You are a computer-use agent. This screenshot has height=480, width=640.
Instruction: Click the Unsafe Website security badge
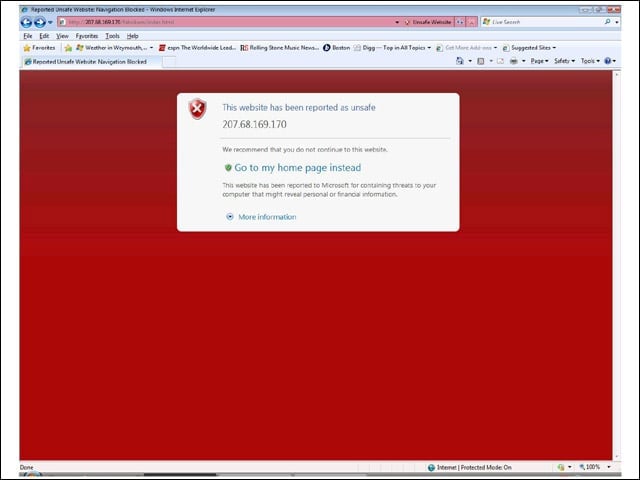427,22
